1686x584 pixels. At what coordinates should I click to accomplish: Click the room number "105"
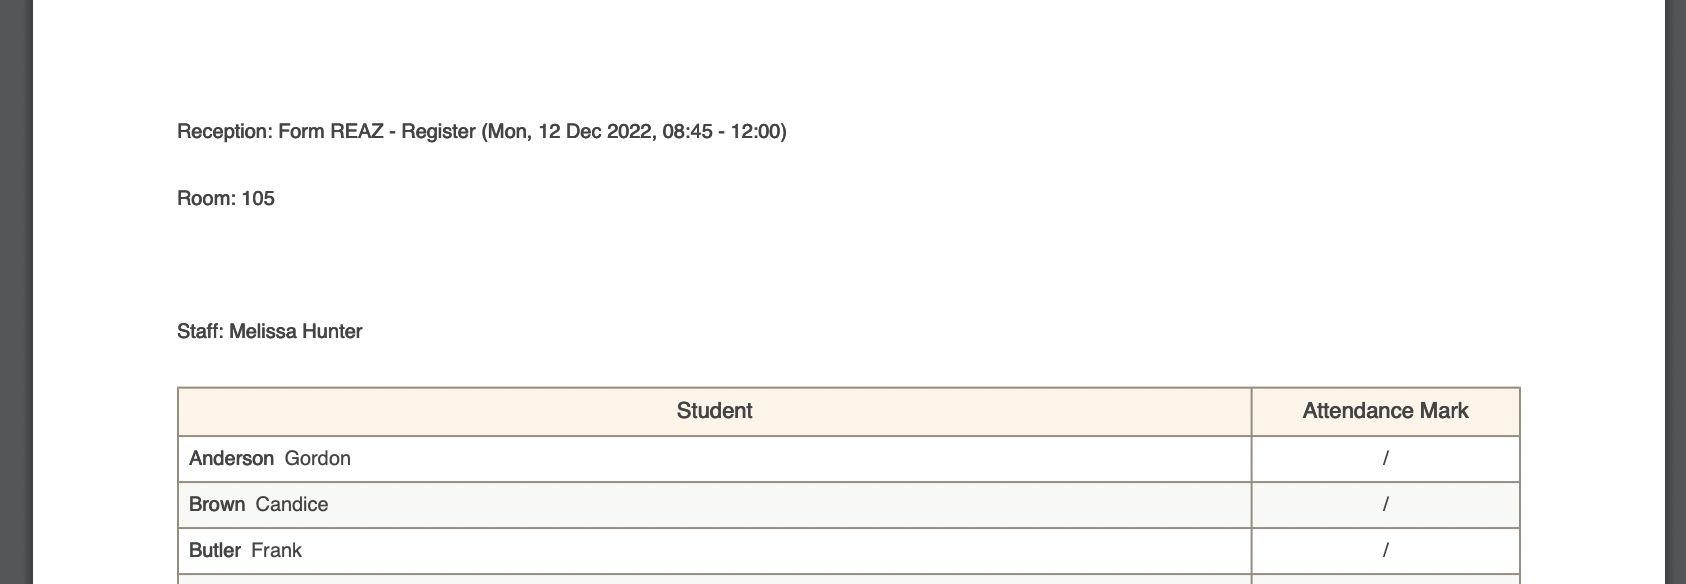tap(258, 199)
